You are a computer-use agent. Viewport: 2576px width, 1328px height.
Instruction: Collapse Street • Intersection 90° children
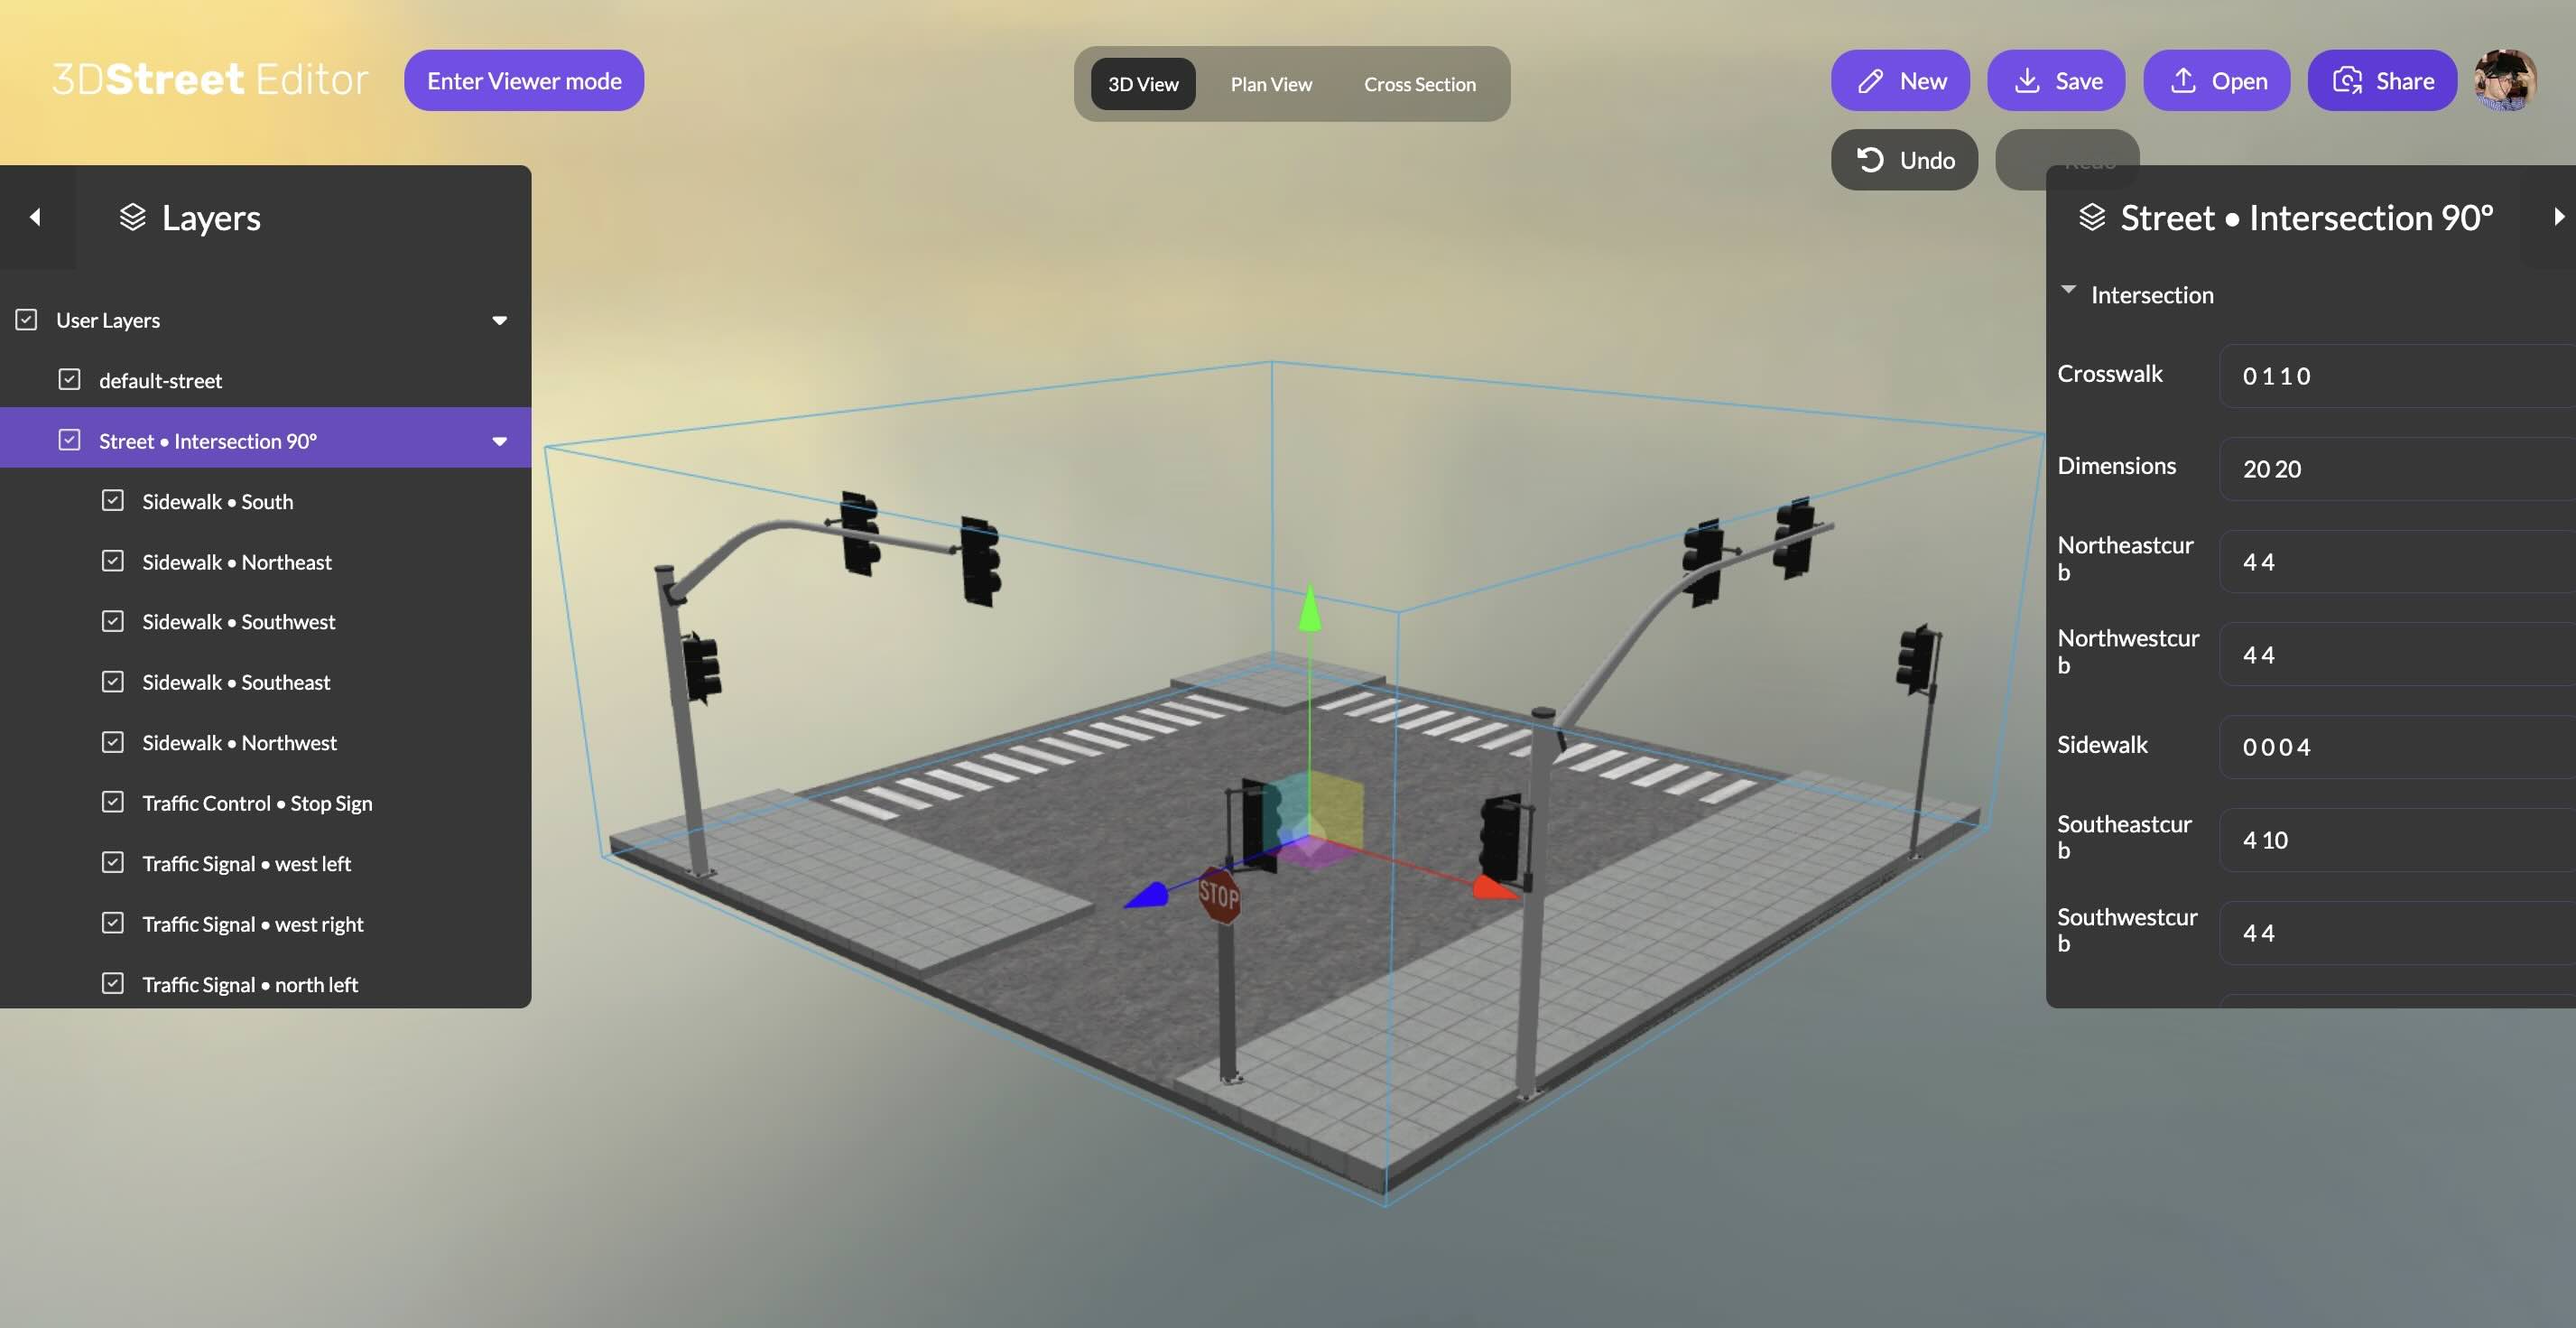point(499,441)
